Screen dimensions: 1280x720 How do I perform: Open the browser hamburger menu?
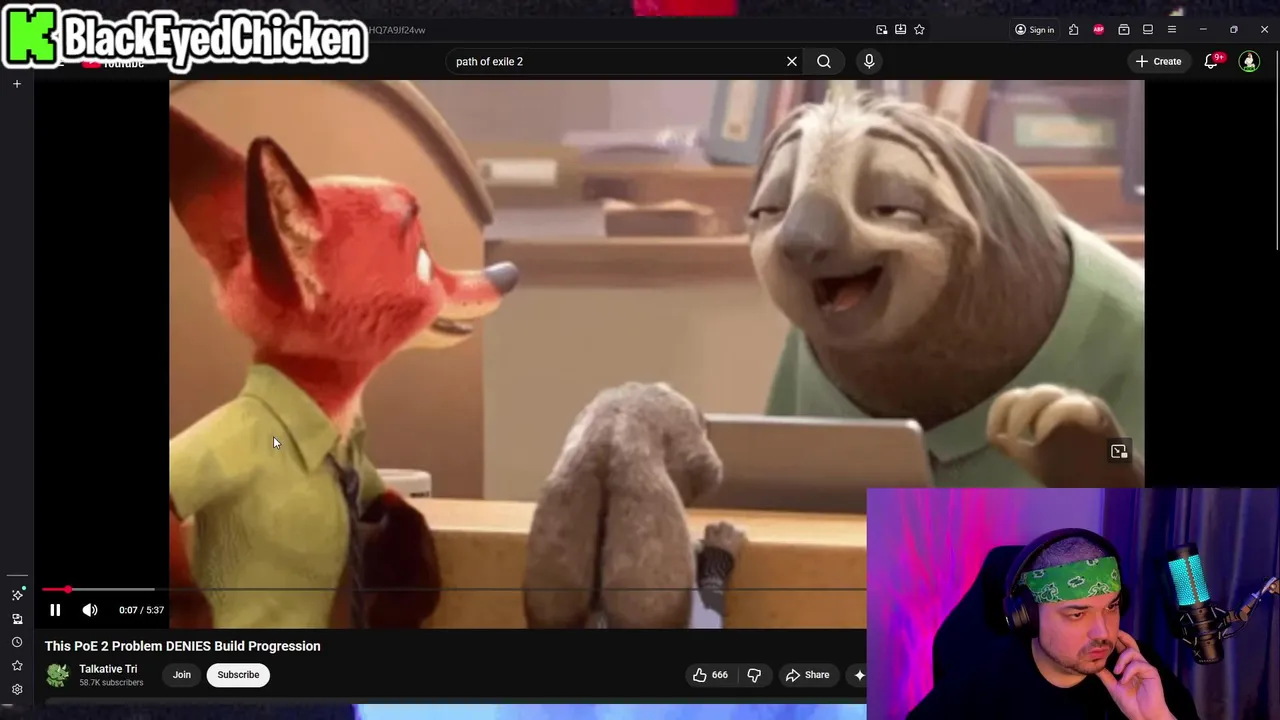coord(1172,30)
